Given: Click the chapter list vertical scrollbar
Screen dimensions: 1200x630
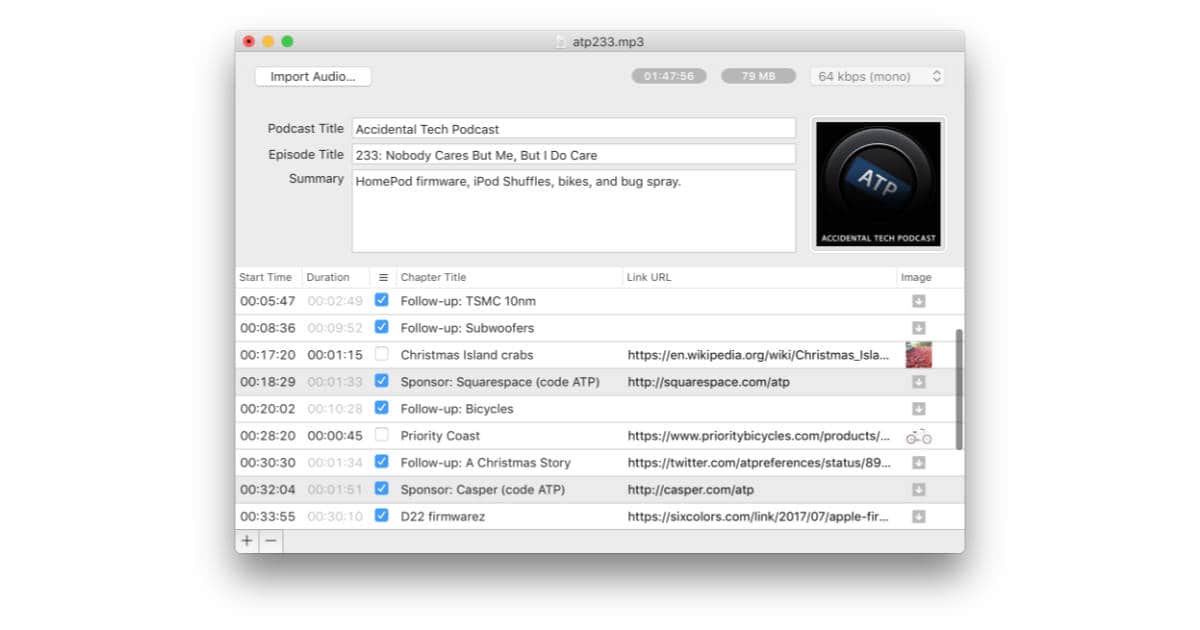Looking at the screenshot, I should [960, 389].
